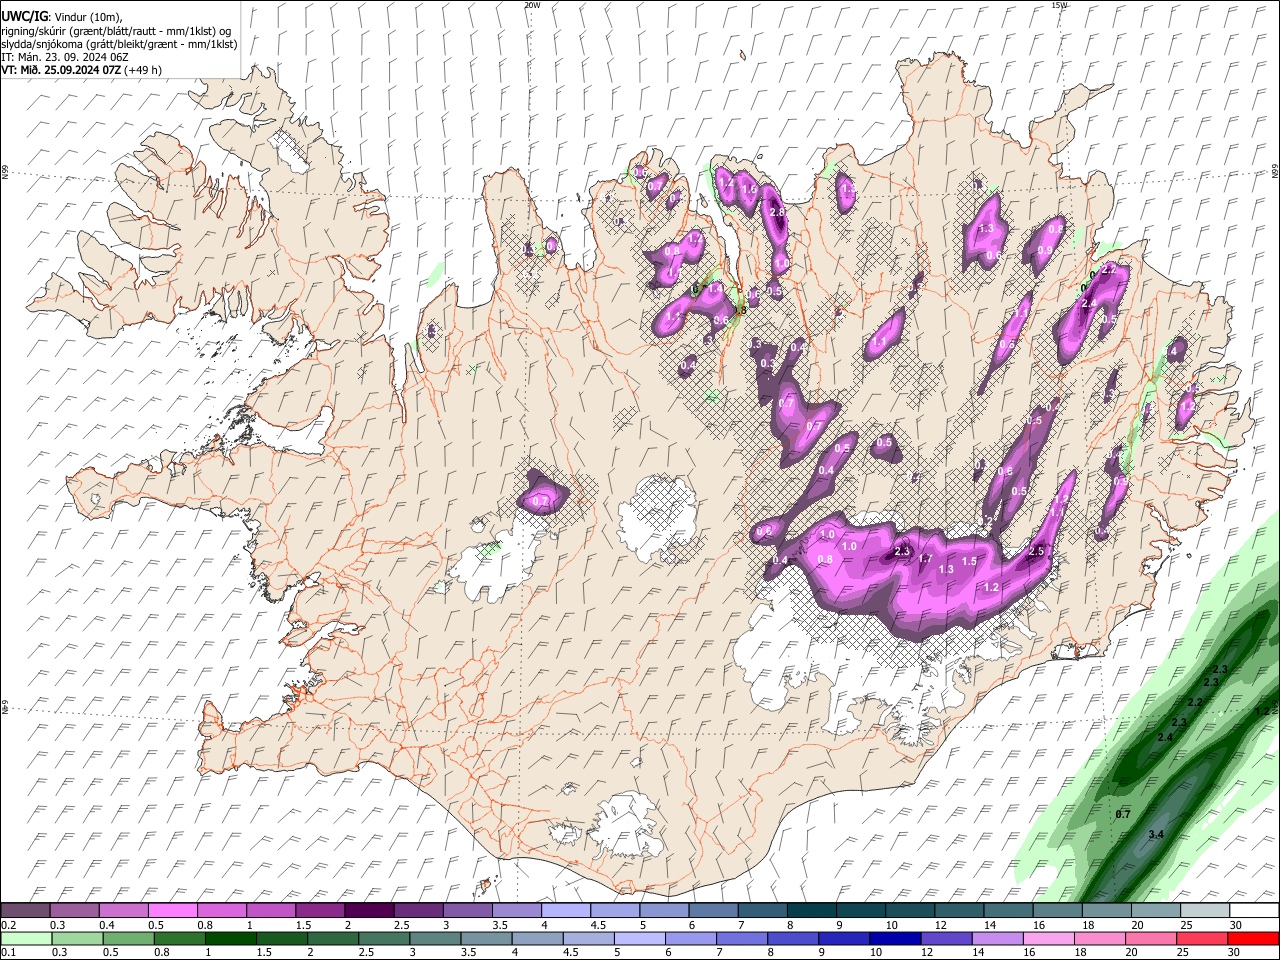
Task: Click upper legend swatch between 3 and 3.5
Action: click(468, 911)
